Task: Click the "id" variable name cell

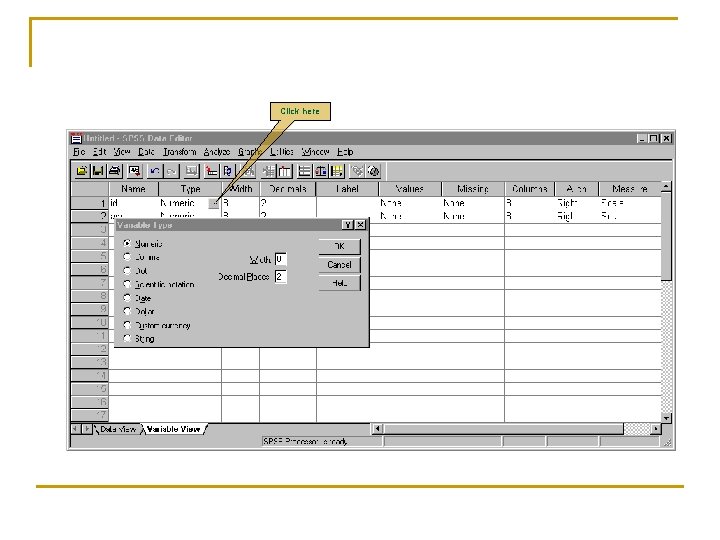Action: (x=134, y=203)
